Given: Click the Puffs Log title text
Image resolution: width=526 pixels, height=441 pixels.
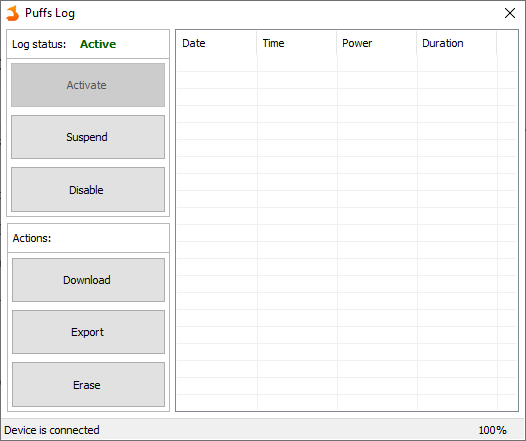Looking at the screenshot, I should pyautogui.click(x=50, y=13).
